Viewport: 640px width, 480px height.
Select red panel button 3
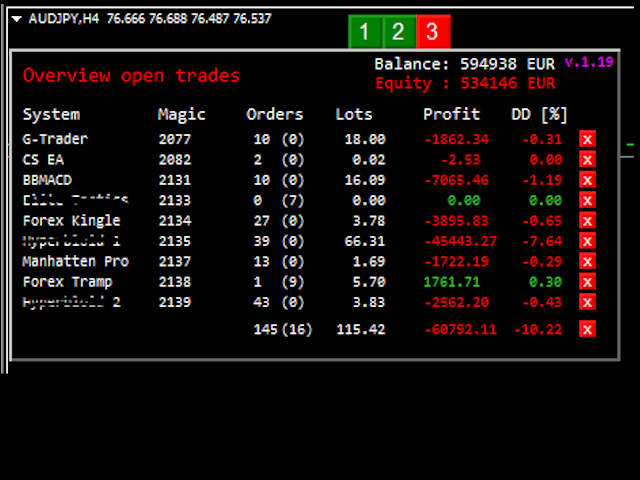(433, 31)
